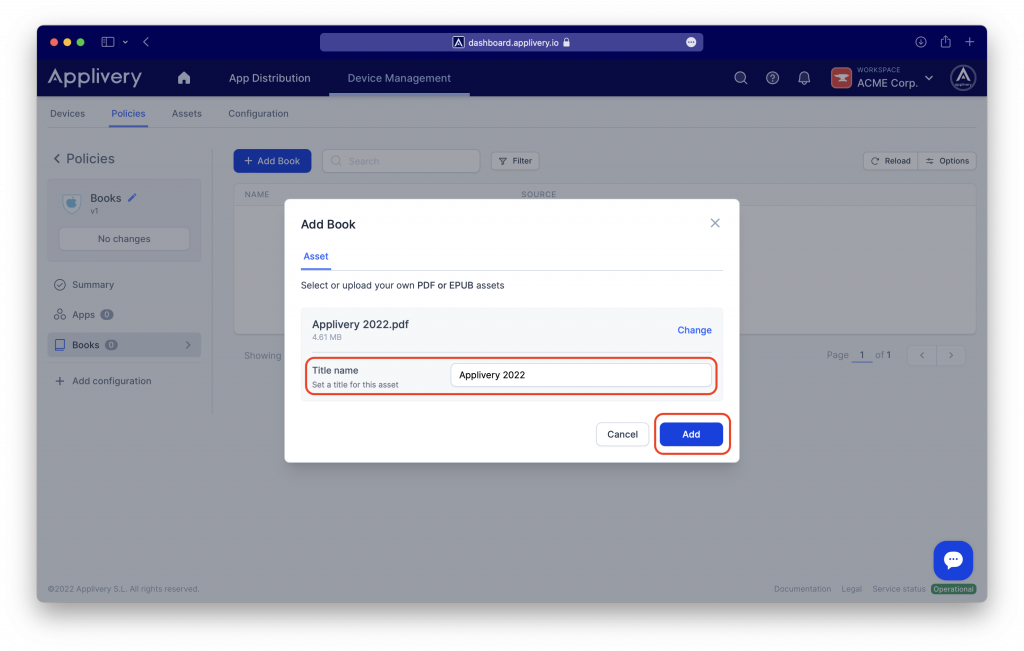This screenshot has height=651, width=1024.
Task: Go to next page arrow
Action: pos(951,355)
